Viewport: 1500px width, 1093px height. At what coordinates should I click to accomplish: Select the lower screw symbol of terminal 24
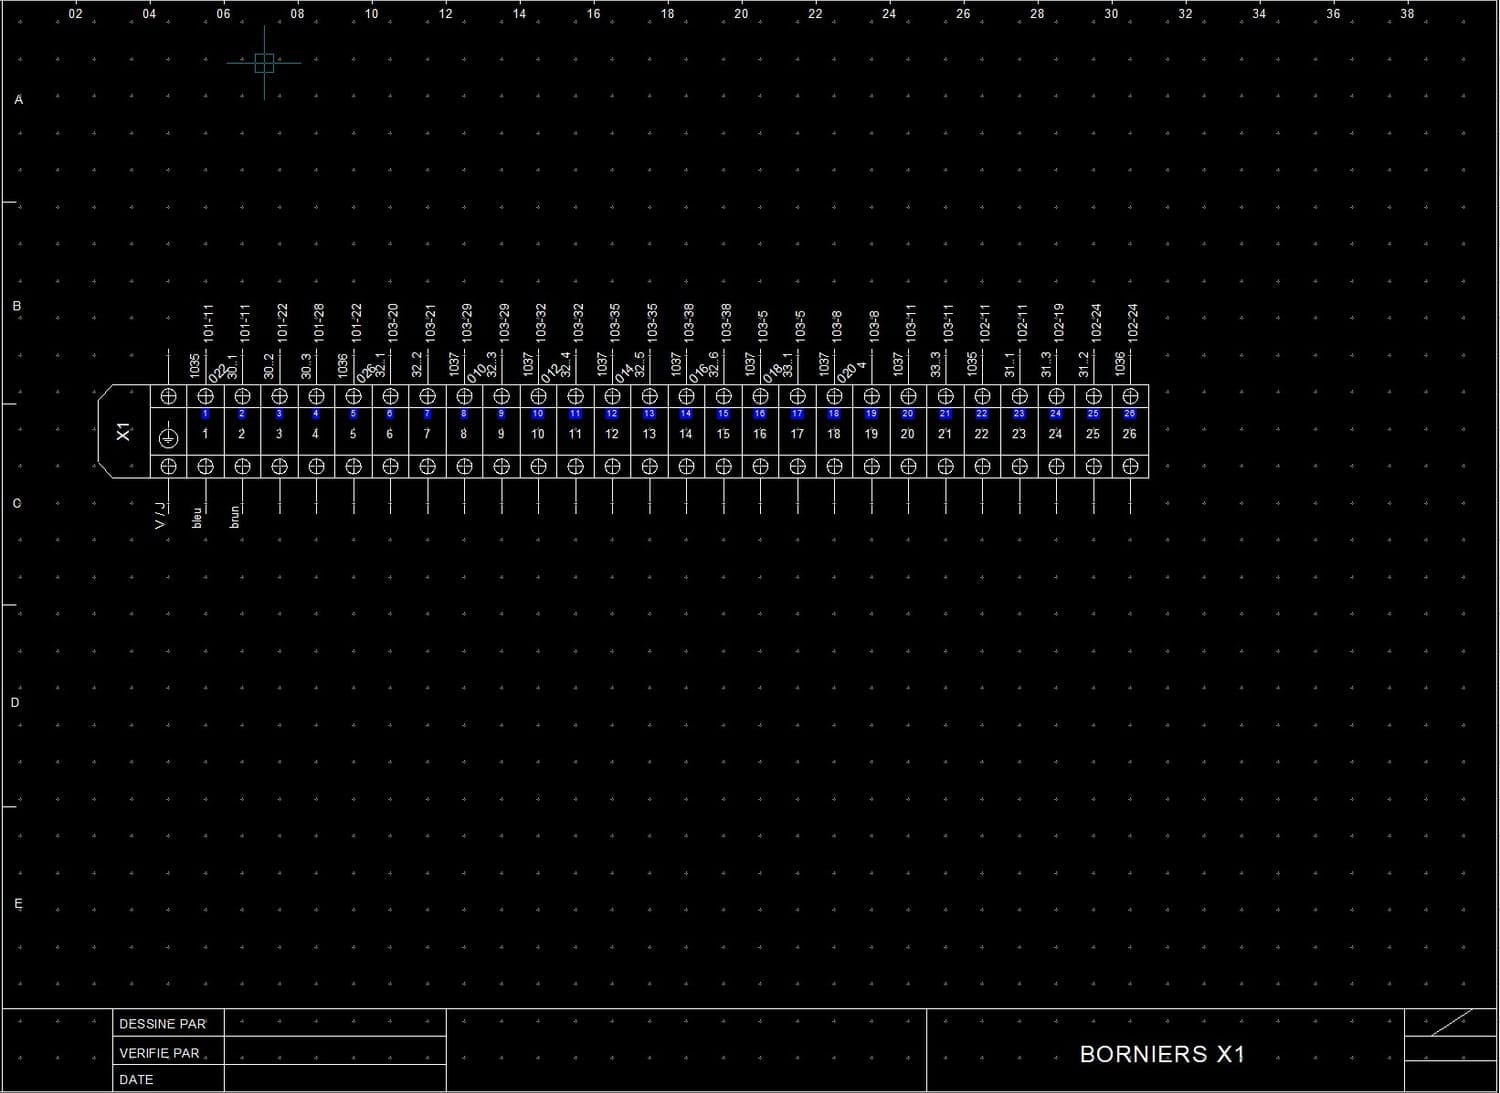1056,466
